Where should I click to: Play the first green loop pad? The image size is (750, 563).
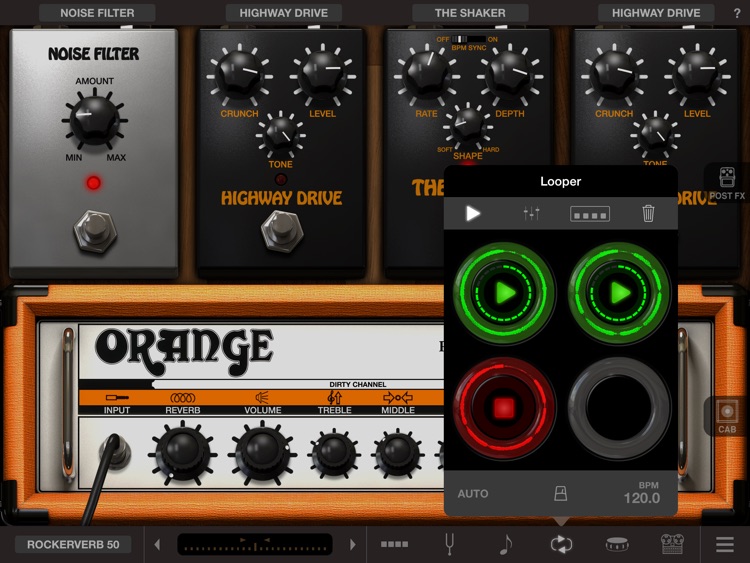504,292
